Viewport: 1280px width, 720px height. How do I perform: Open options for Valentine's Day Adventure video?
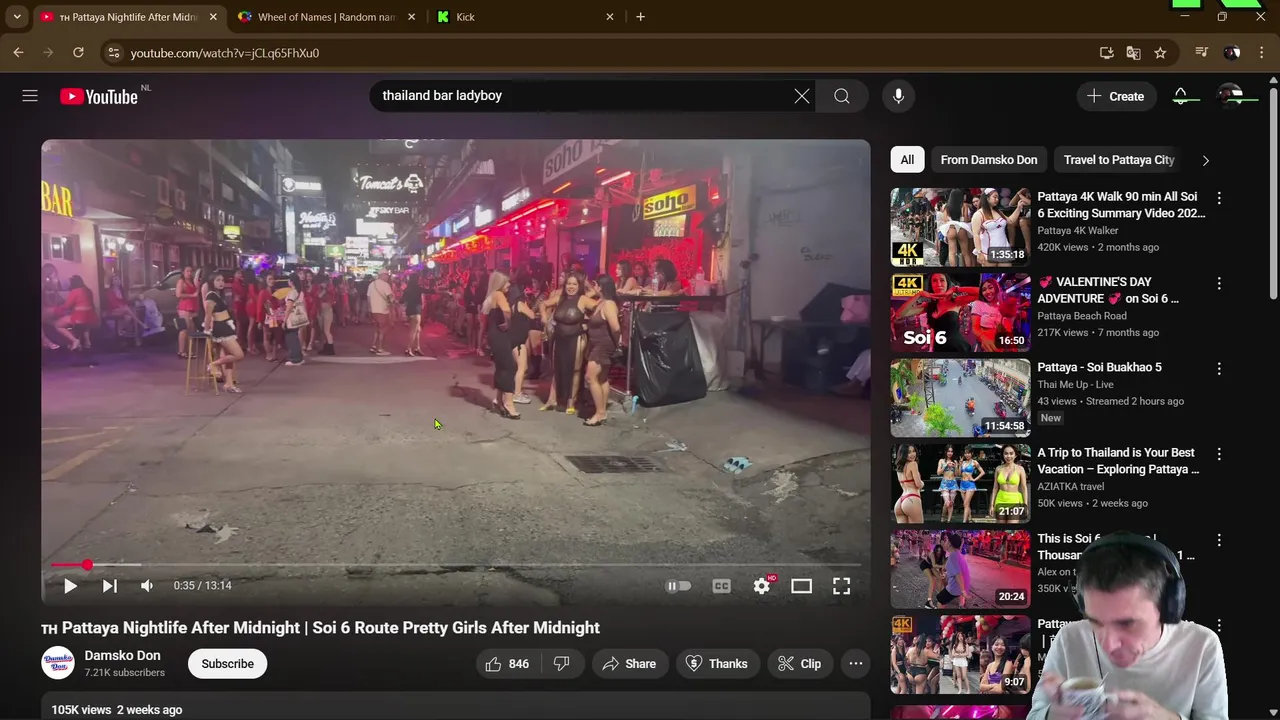click(x=1219, y=283)
